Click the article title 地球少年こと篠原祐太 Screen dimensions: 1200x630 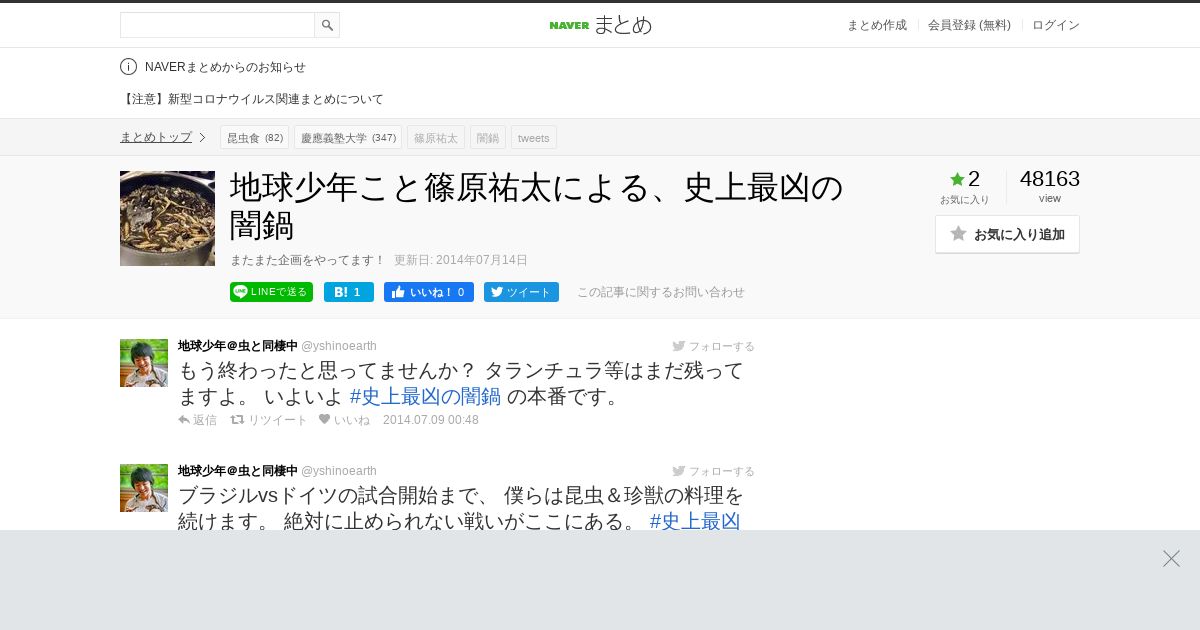point(537,206)
